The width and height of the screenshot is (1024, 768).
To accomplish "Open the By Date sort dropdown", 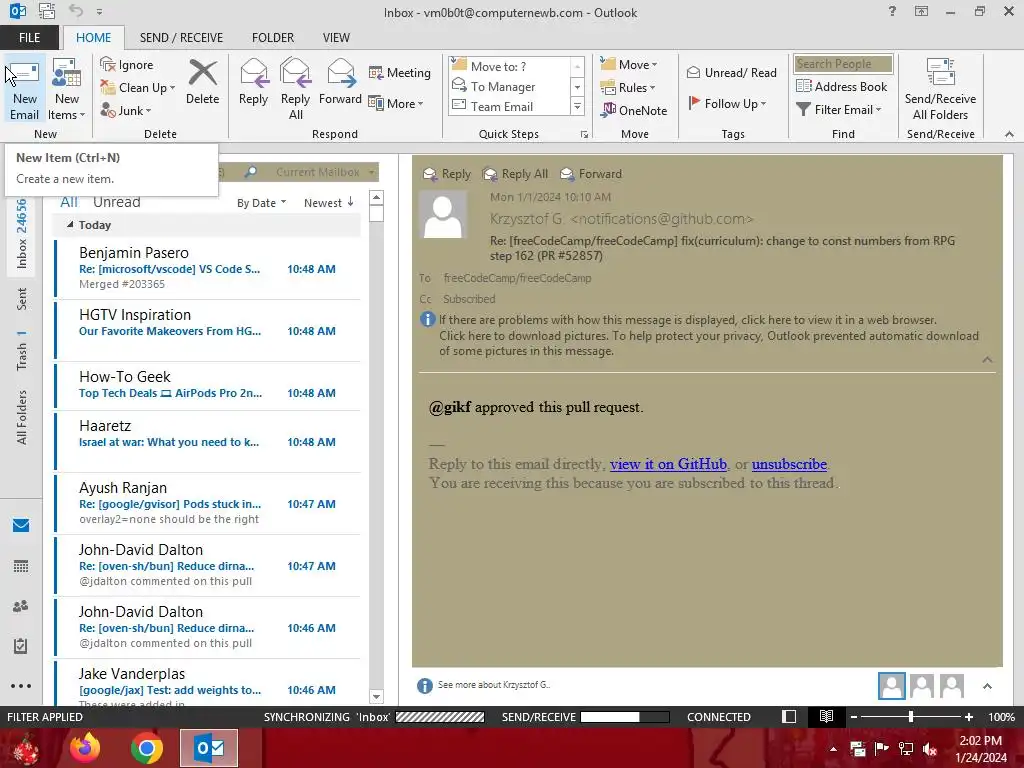I will (x=261, y=203).
